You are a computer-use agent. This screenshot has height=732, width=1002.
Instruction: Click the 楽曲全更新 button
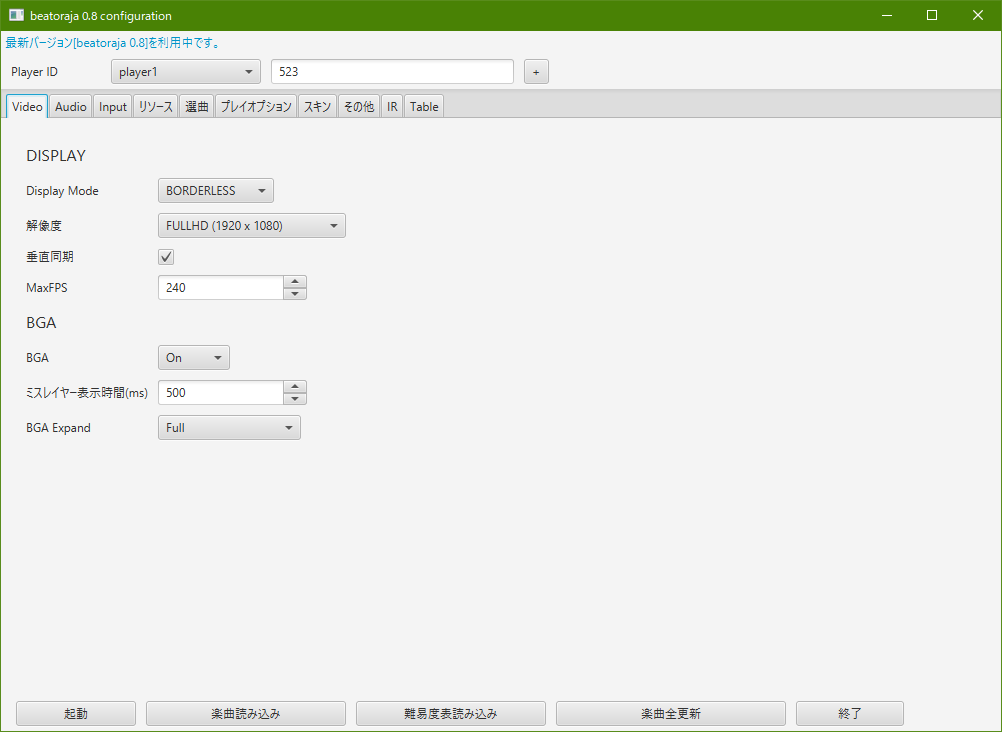[671, 713]
